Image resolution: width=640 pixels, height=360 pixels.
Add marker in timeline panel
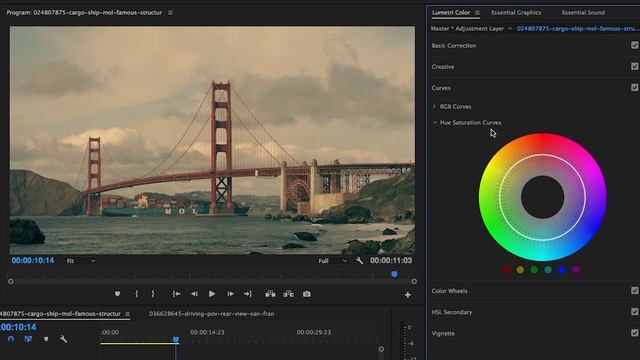tap(46, 339)
